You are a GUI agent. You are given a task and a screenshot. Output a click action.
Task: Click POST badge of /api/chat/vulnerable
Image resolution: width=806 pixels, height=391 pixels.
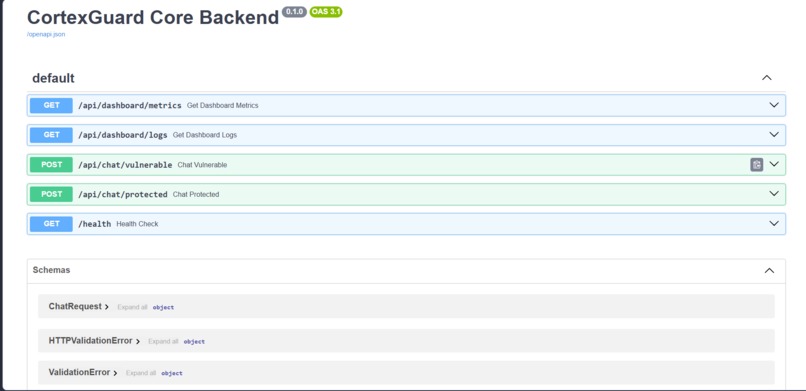[51, 164]
